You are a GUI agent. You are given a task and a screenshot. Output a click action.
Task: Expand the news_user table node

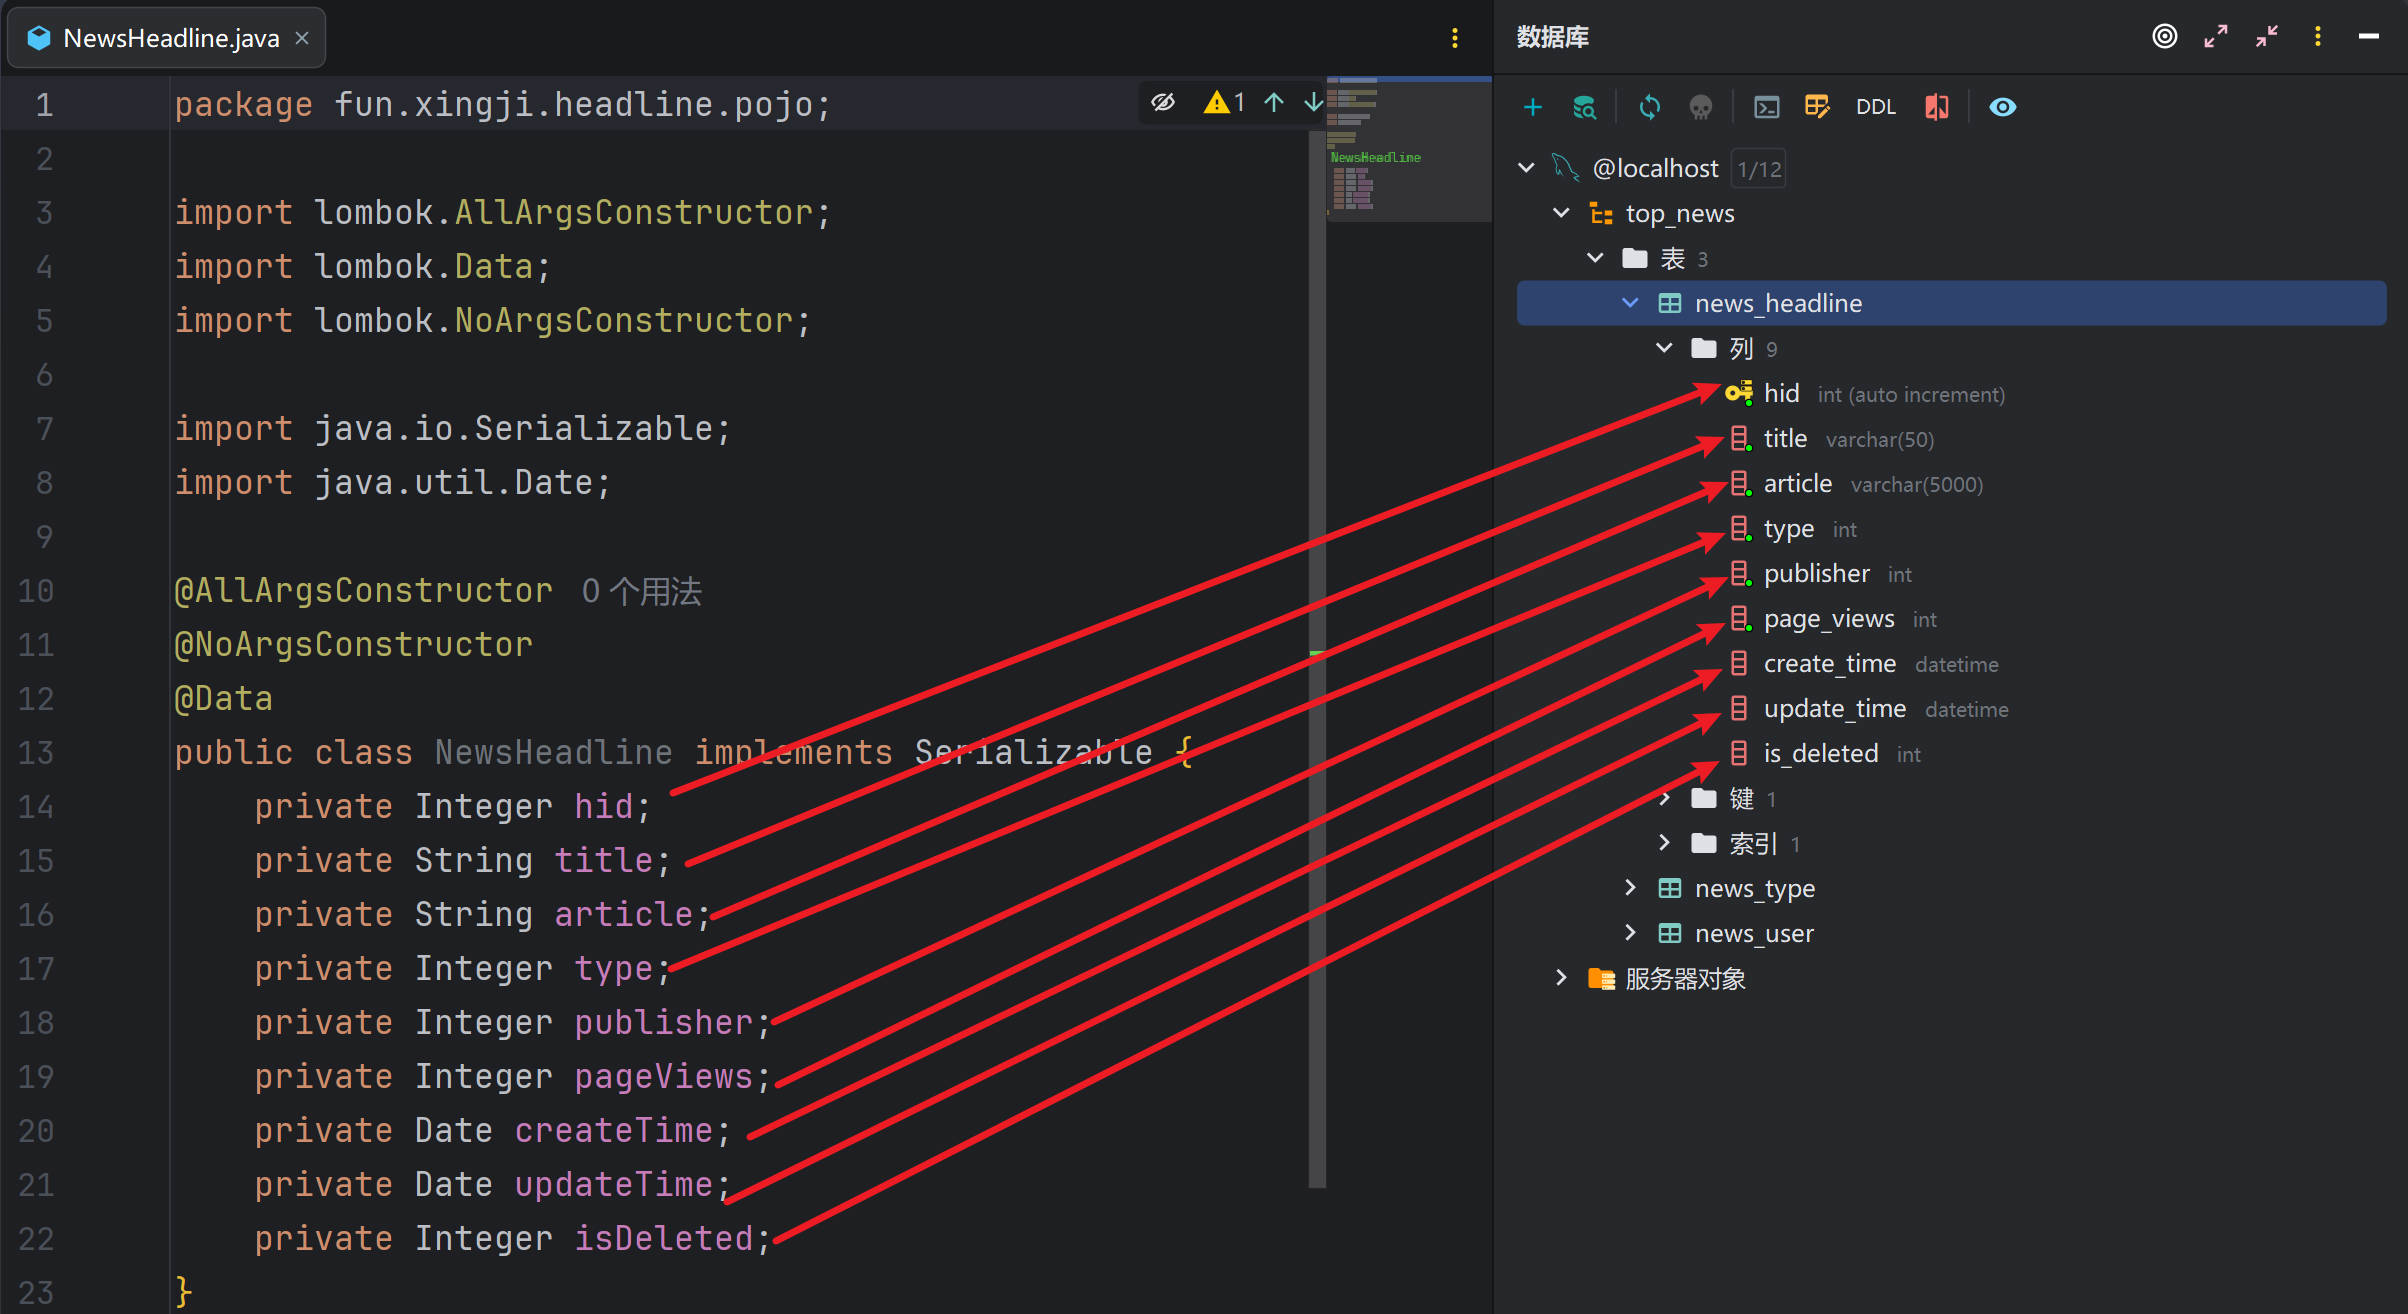pyautogui.click(x=1630, y=933)
